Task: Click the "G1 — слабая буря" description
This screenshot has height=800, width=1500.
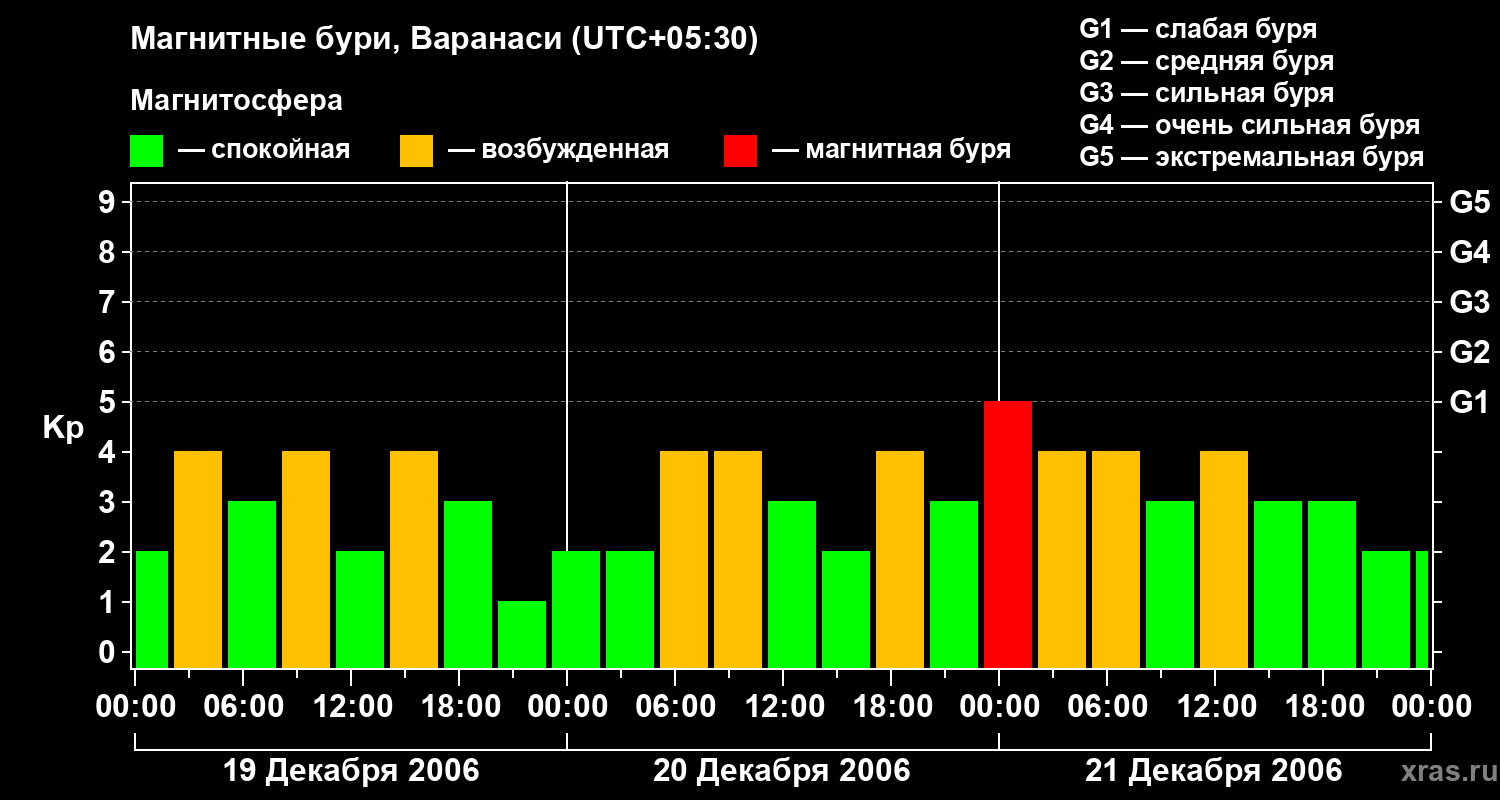Action: [x=1198, y=28]
